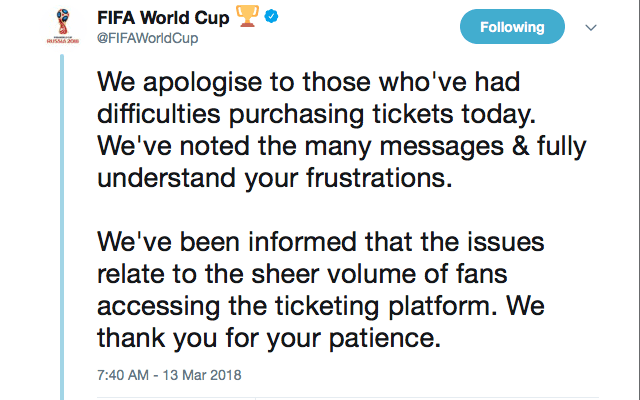Click the "sheer volume of fans" phrase
The height and width of the screenshot is (400, 640).
tap(379, 274)
